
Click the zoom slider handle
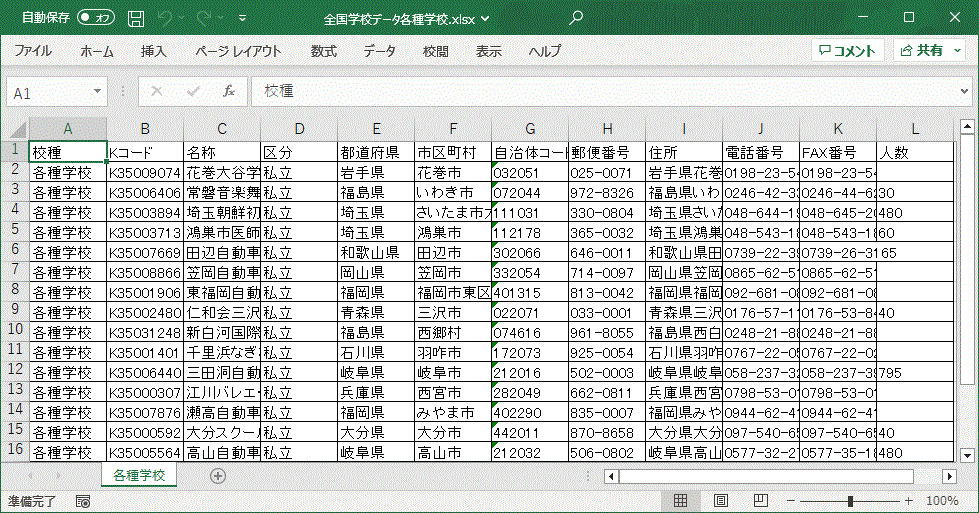tap(849, 500)
